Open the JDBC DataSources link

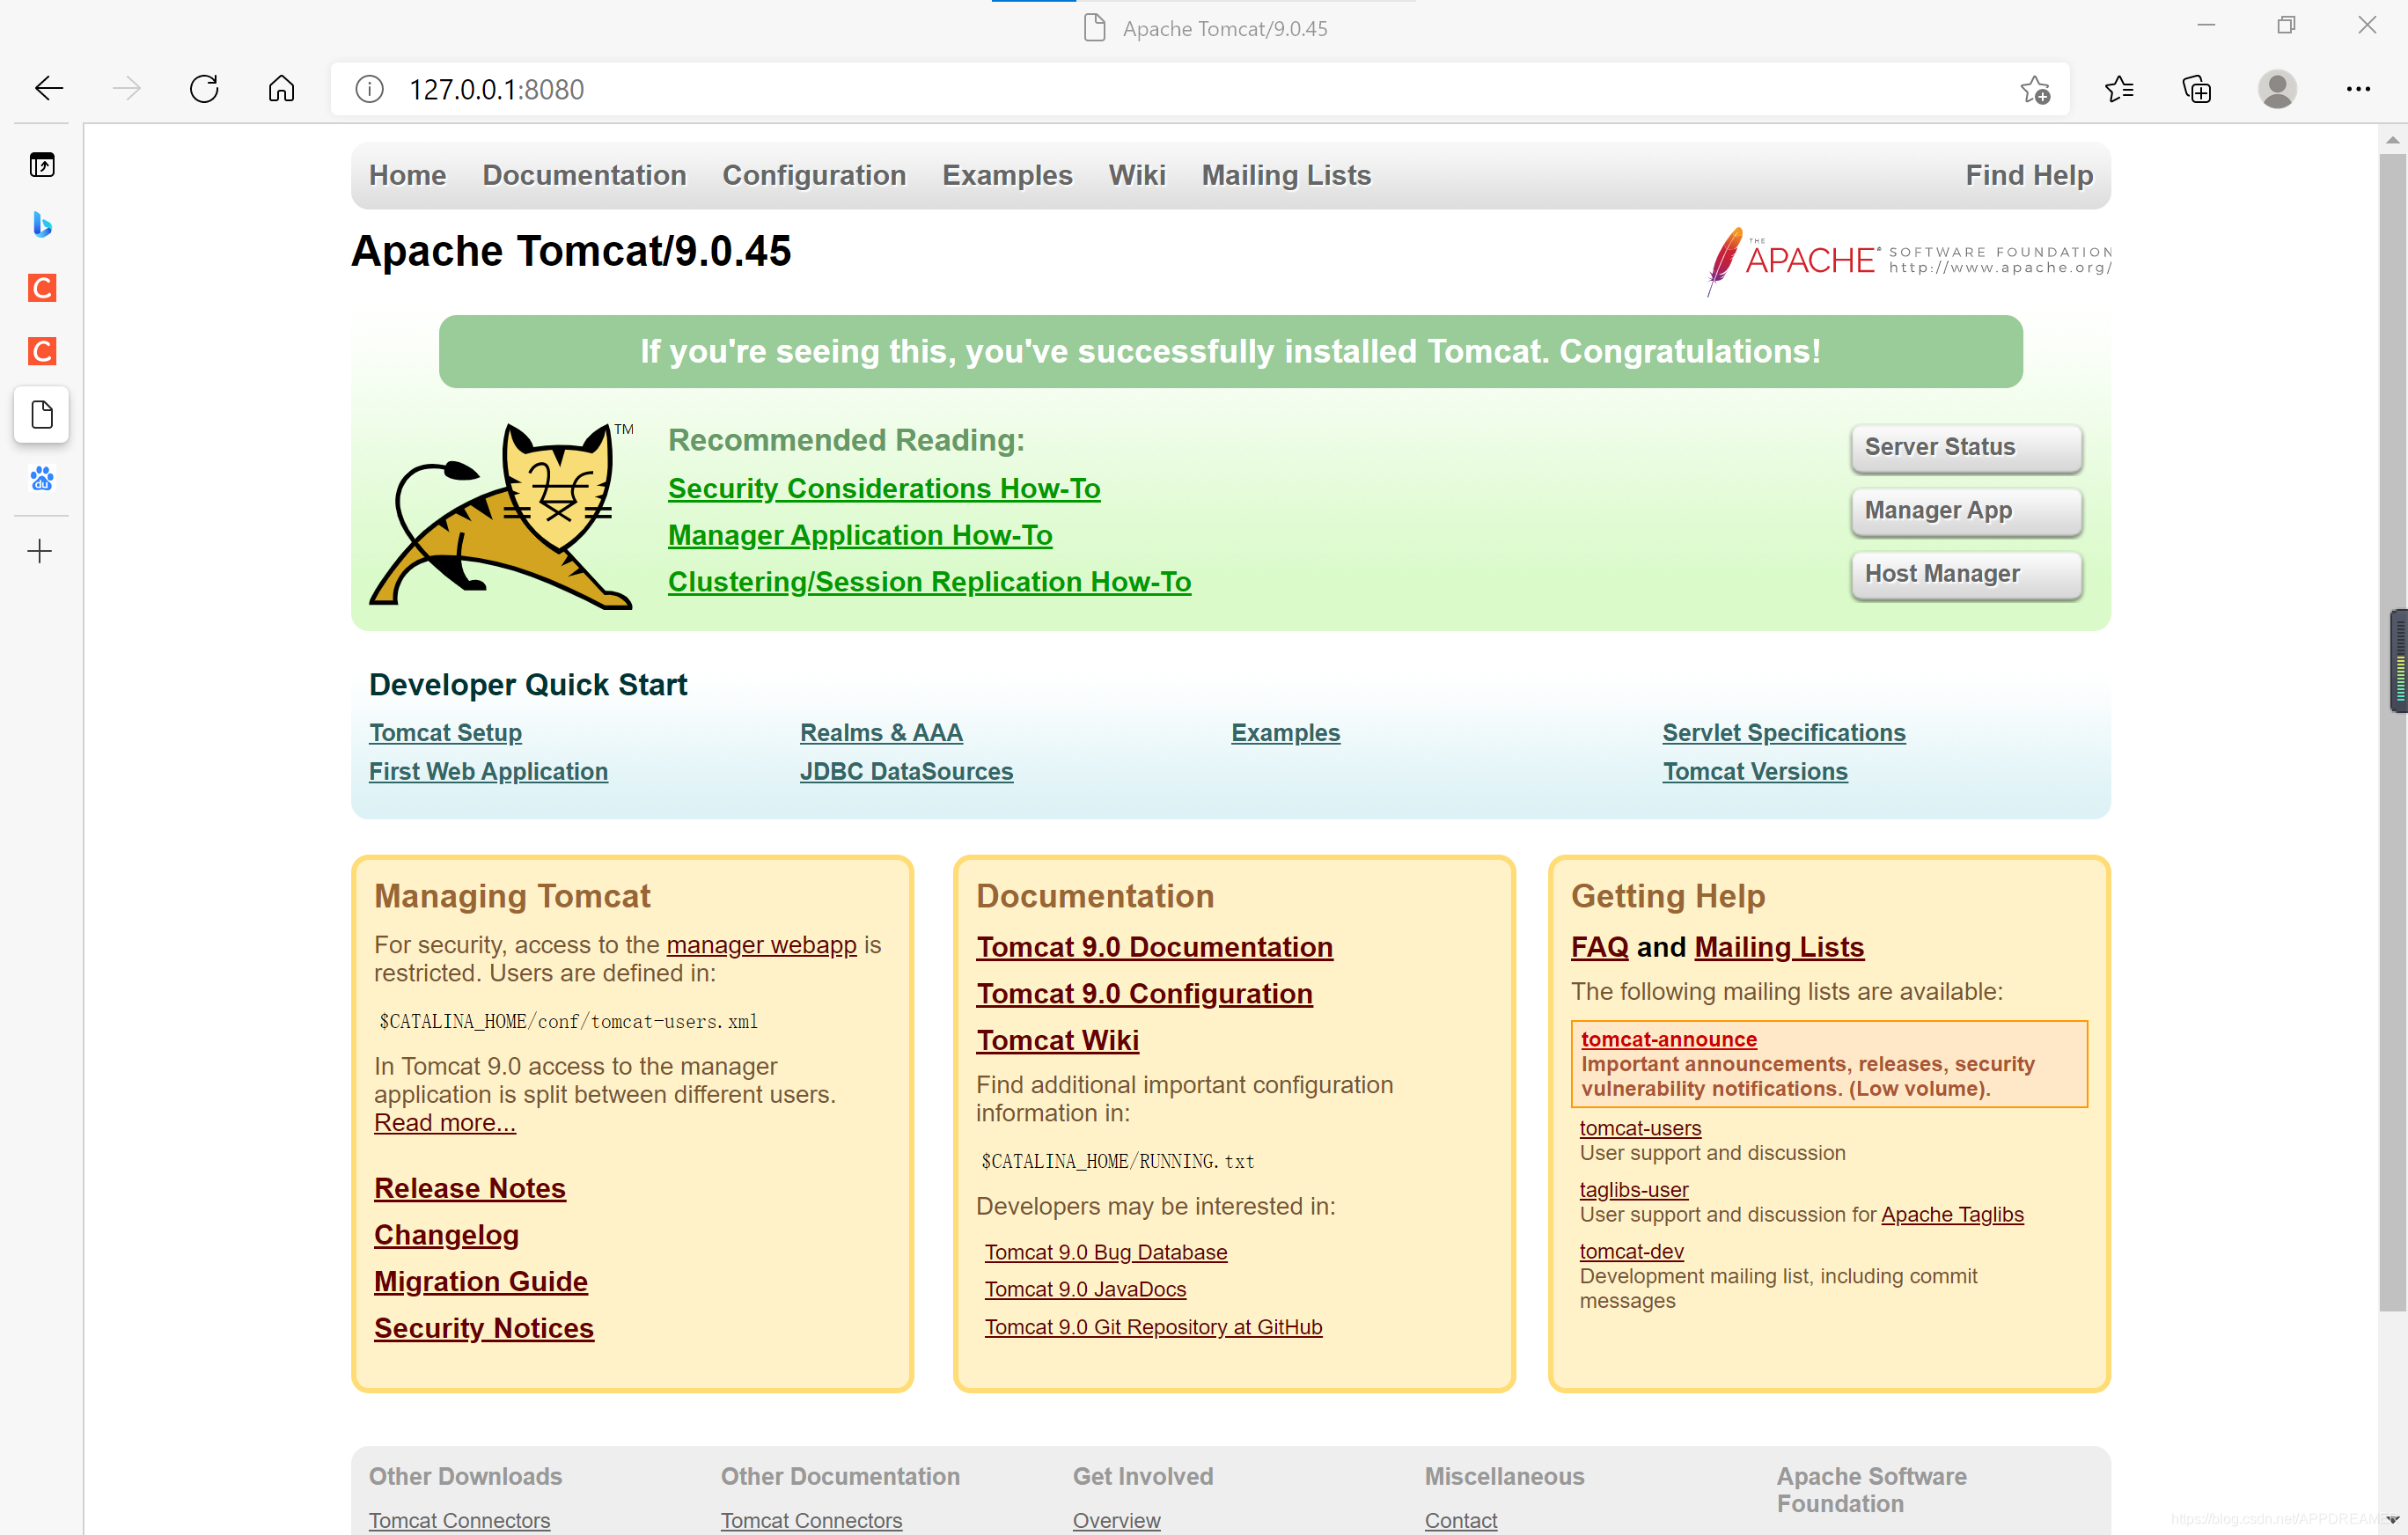click(906, 772)
